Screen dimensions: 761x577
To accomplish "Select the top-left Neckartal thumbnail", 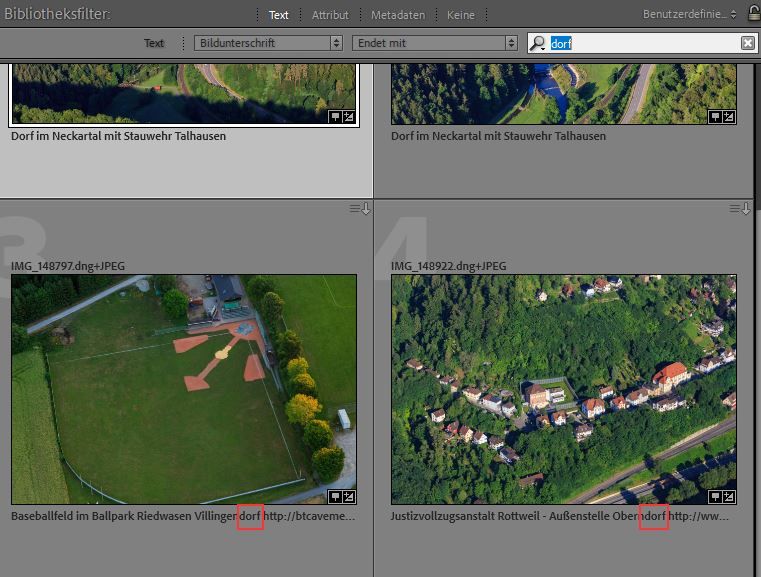I will (x=184, y=94).
